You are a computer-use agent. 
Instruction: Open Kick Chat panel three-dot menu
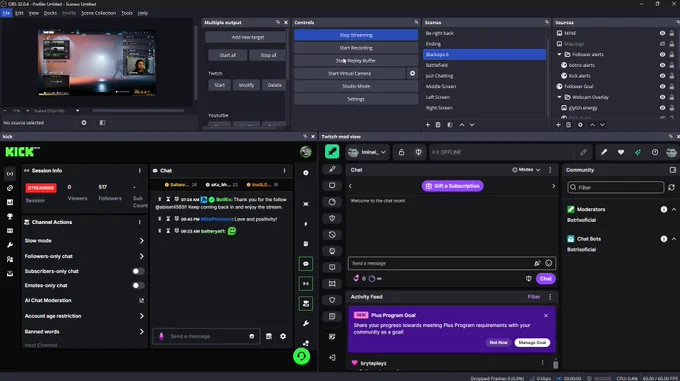click(x=284, y=171)
